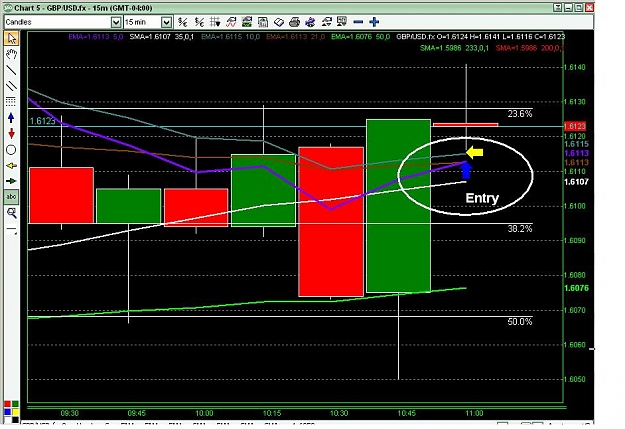Pick the red down arrow marker tool
The width and height of the screenshot is (625, 429).
11,134
